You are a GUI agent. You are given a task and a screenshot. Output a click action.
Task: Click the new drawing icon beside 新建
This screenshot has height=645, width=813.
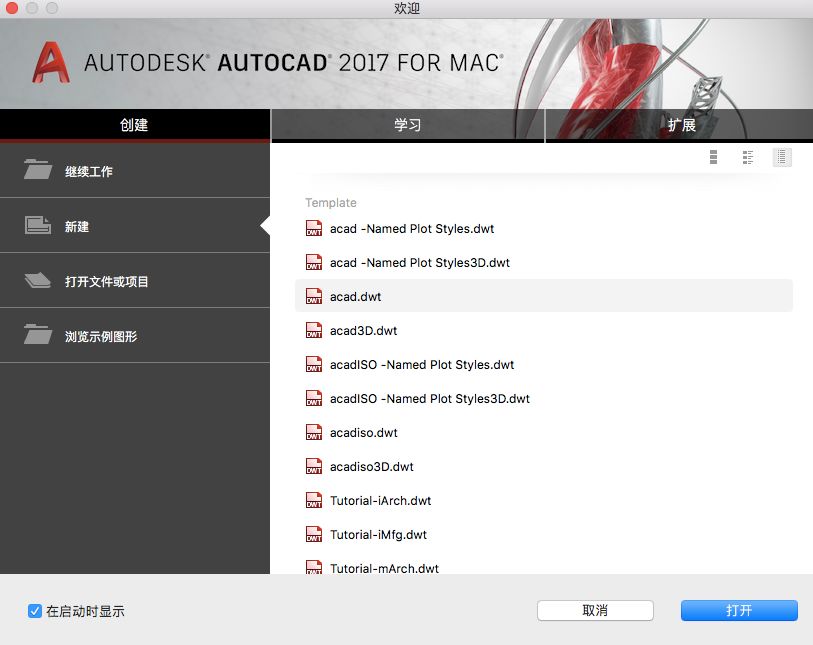(38, 226)
